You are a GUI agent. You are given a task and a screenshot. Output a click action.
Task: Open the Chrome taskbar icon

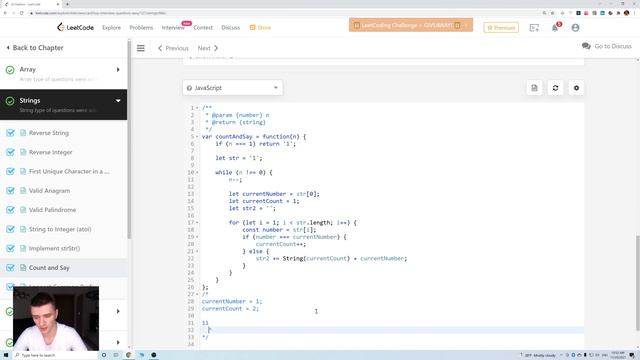(129, 355)
